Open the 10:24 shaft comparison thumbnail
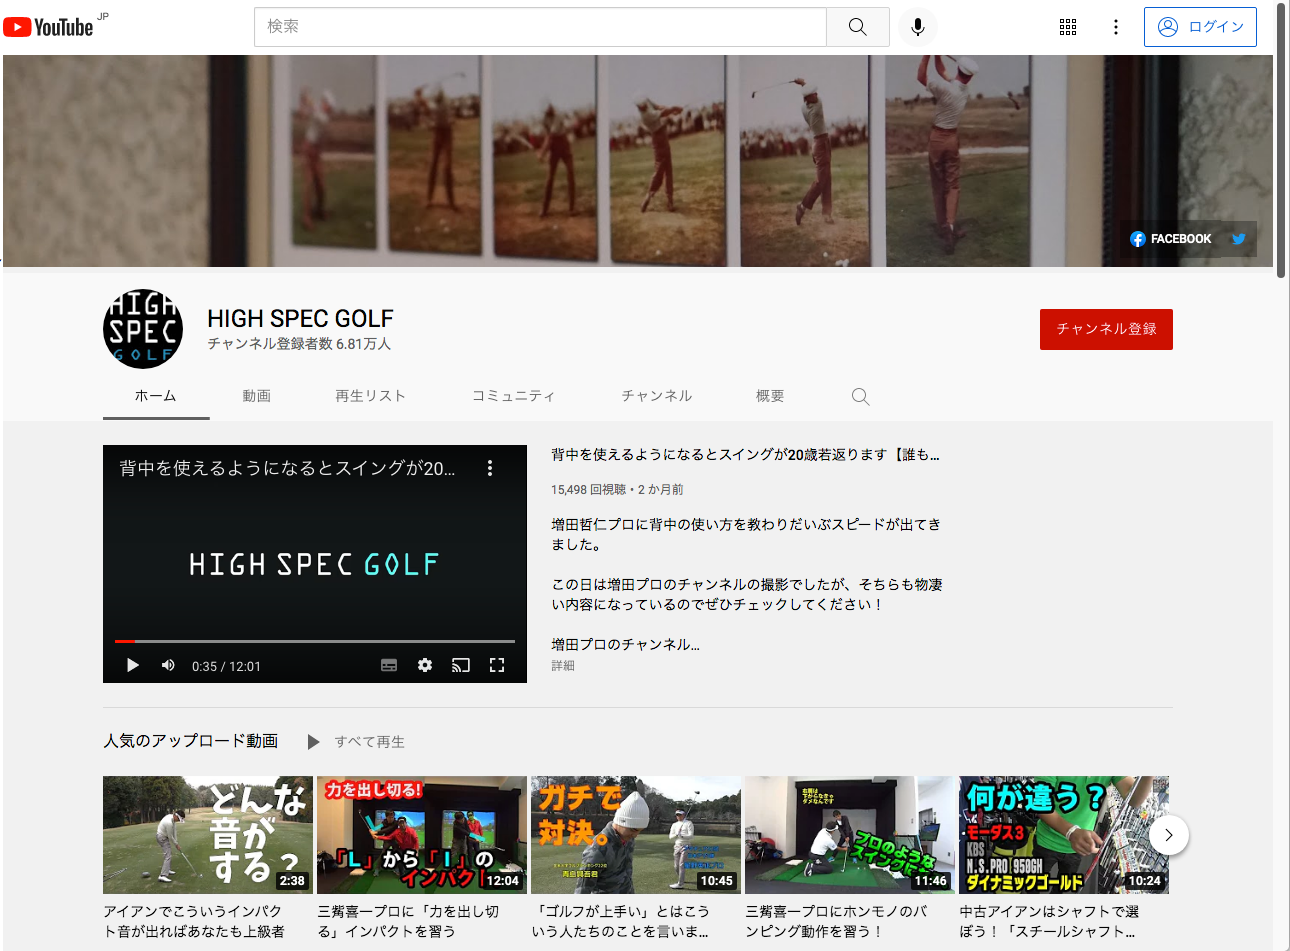Screen dimensions: 1290x951 pos(1064,835)
